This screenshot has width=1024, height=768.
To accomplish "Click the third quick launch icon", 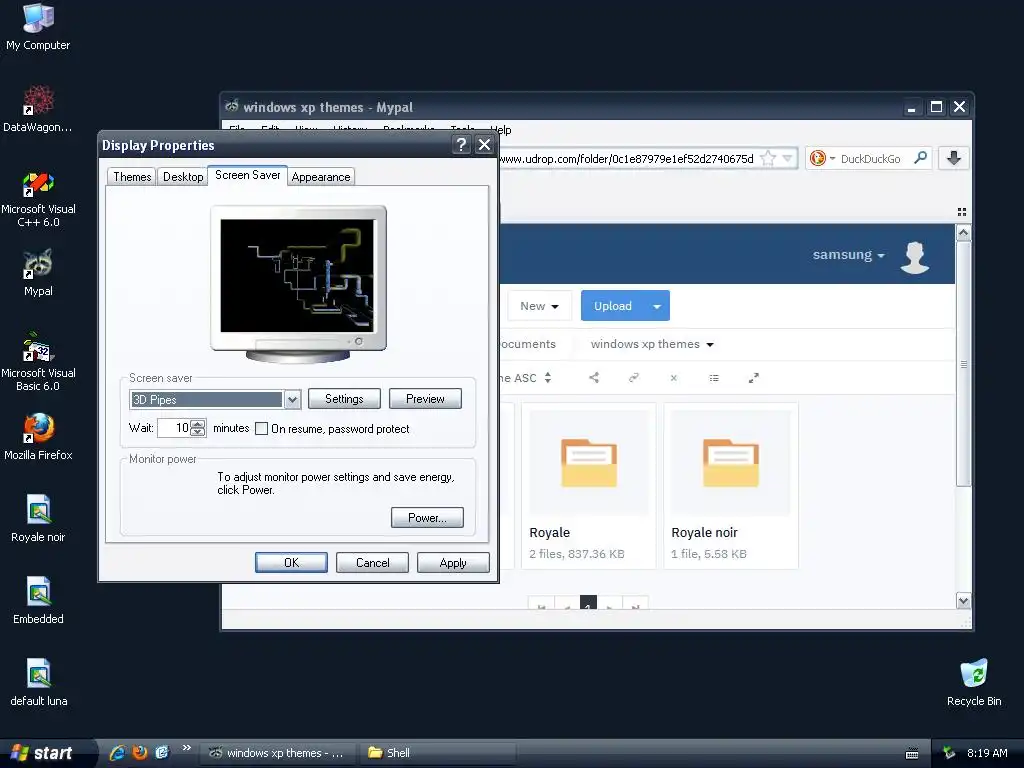I will coord(162,752).
